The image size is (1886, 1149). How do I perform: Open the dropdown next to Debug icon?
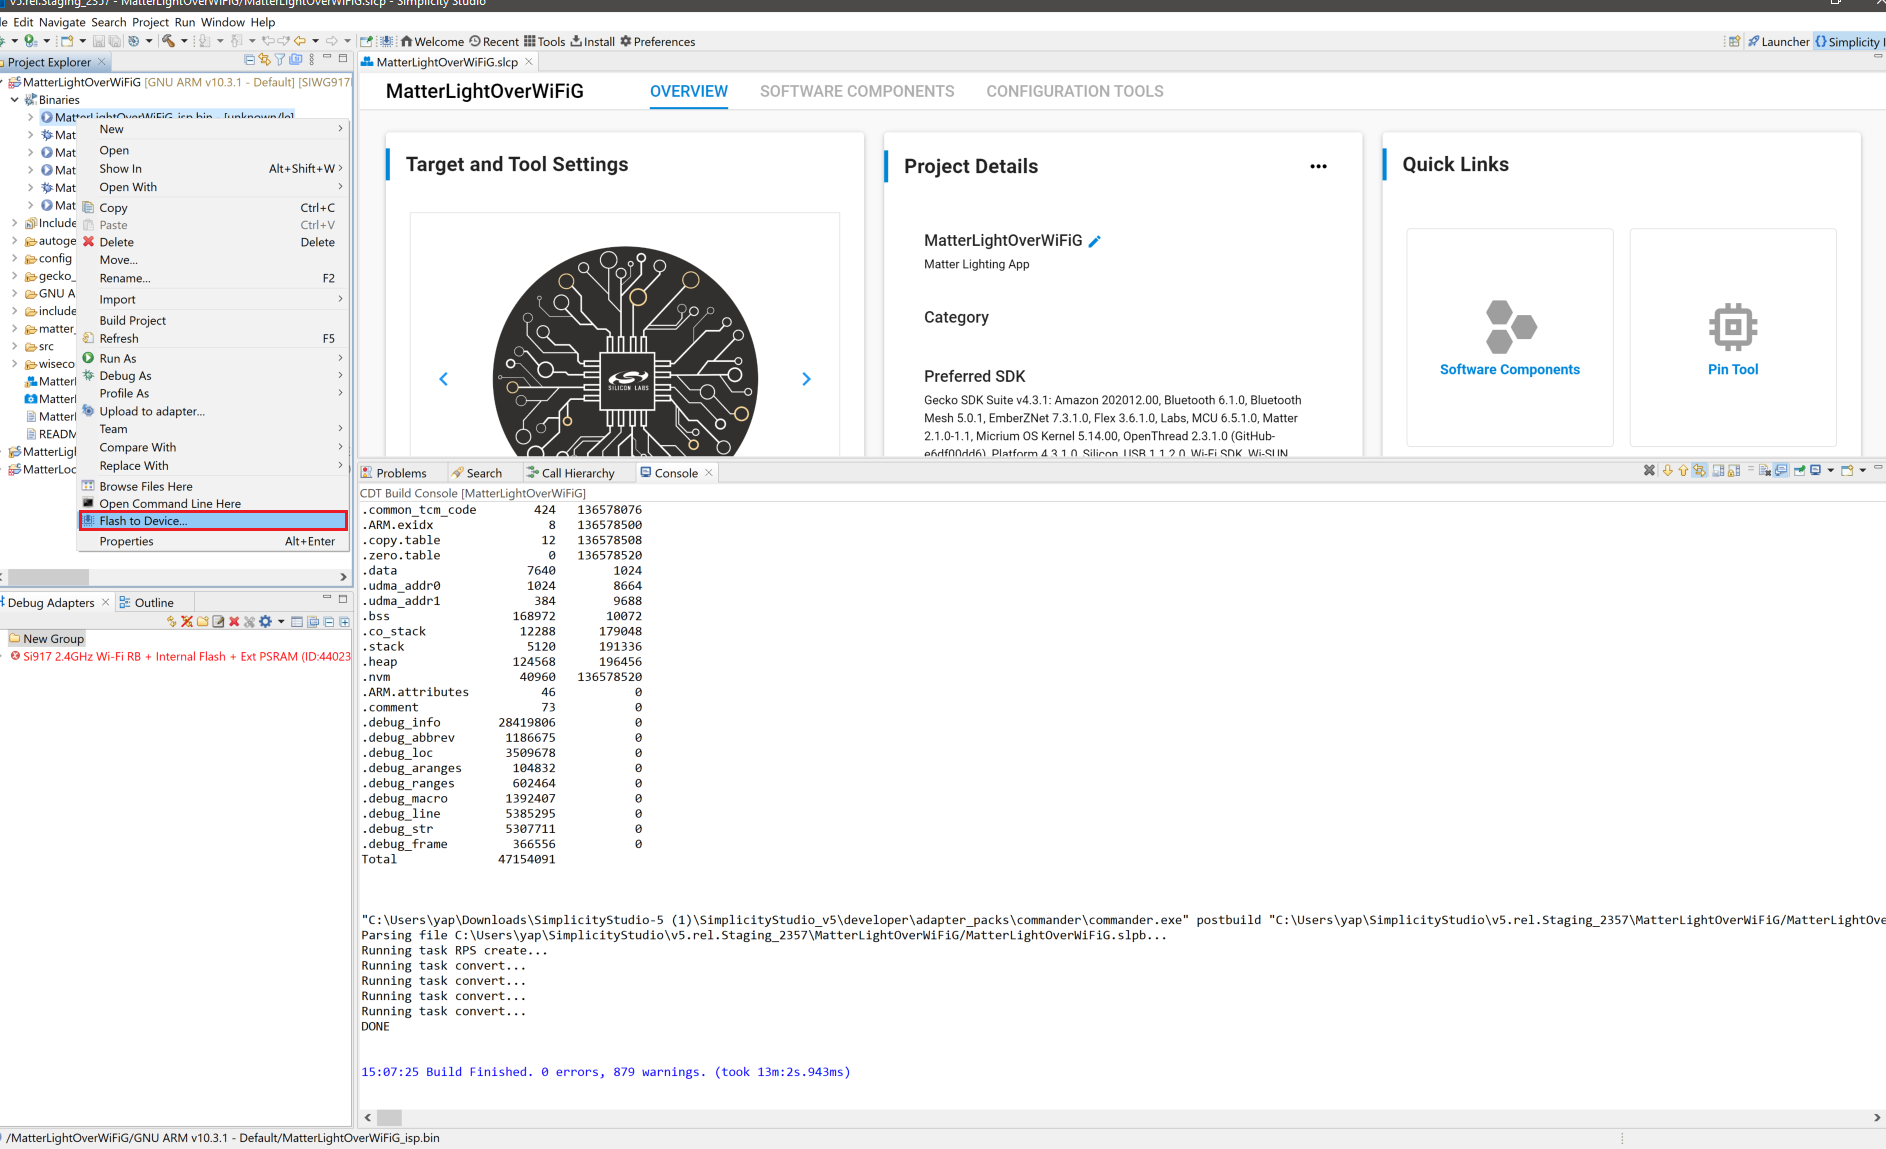pos(15,41)
